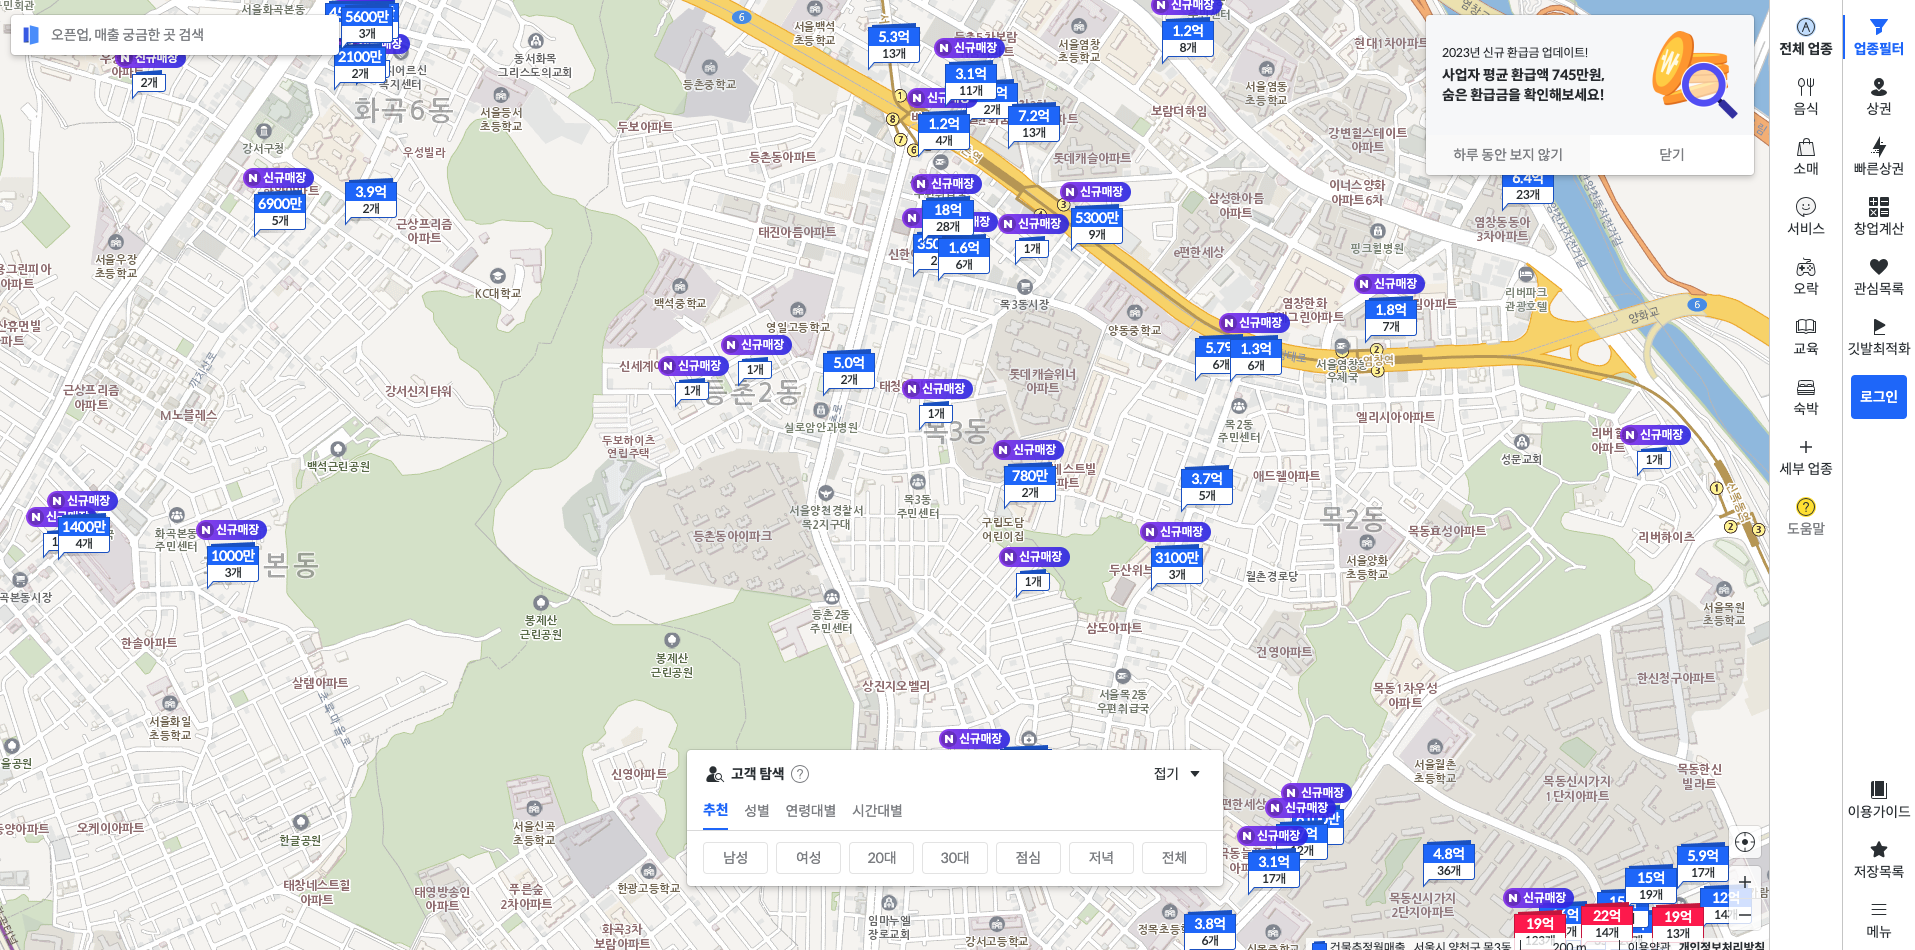Click the 고객 탐색 person search icon

pyautogui.click(x=715, y=774)
